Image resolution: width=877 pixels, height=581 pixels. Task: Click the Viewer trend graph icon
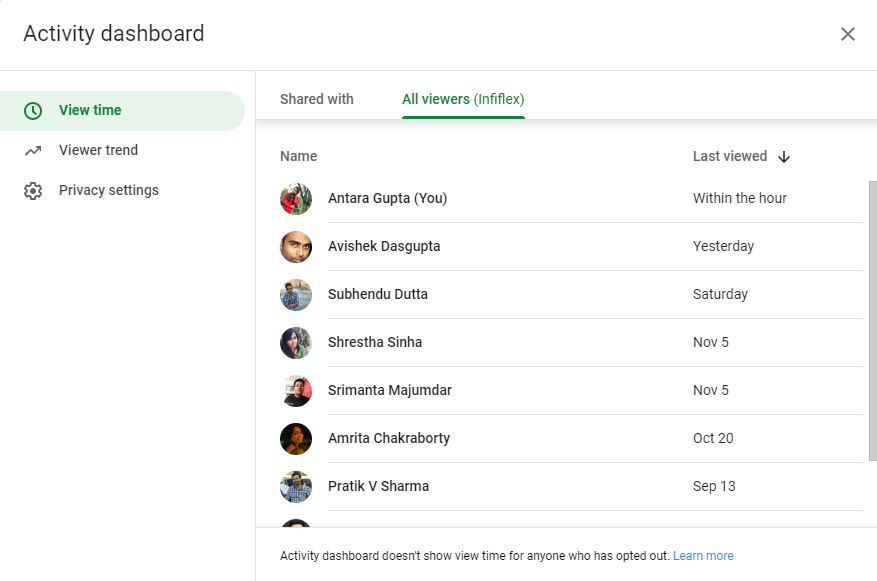(x=33, y=150)
